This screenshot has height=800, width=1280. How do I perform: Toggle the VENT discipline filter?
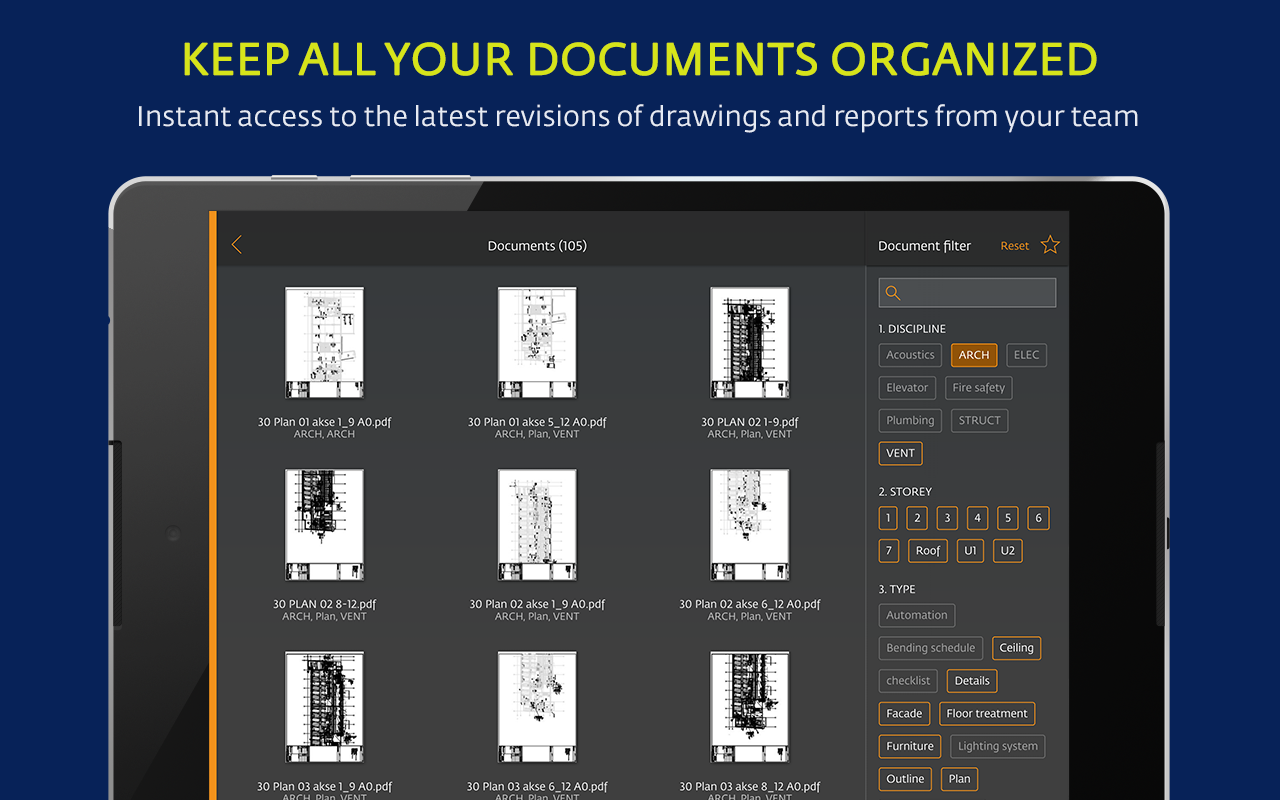(900, 453)
